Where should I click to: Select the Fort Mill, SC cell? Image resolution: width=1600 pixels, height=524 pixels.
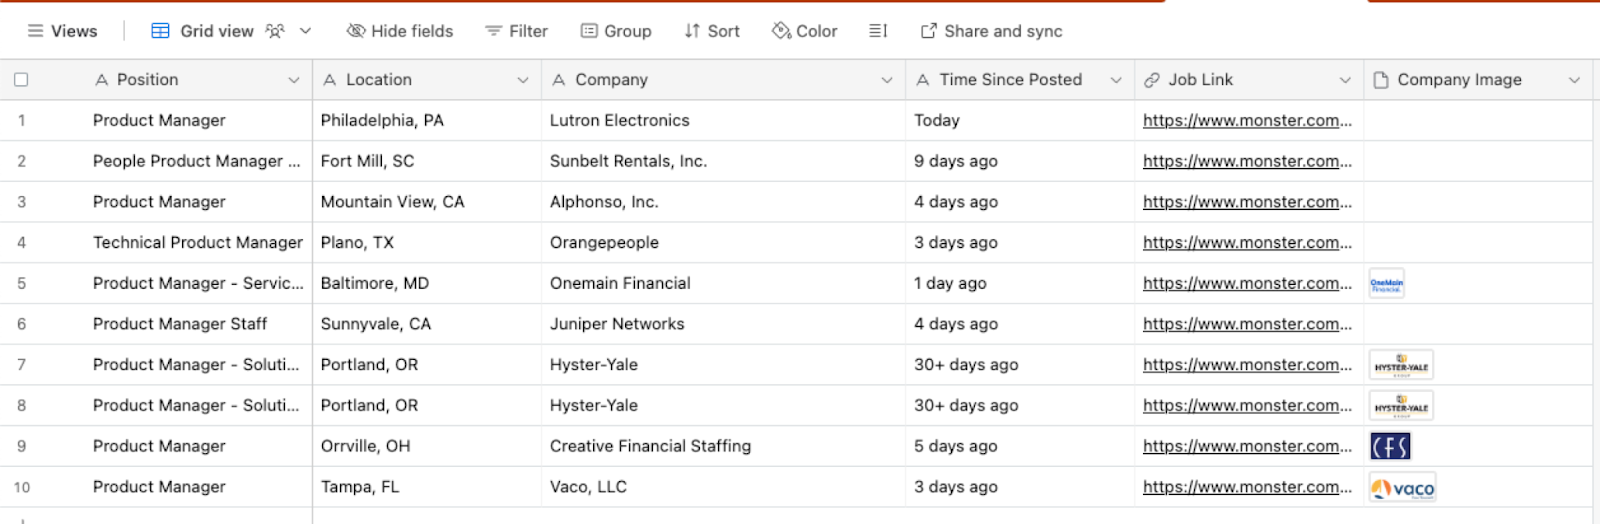pos(427,161)
